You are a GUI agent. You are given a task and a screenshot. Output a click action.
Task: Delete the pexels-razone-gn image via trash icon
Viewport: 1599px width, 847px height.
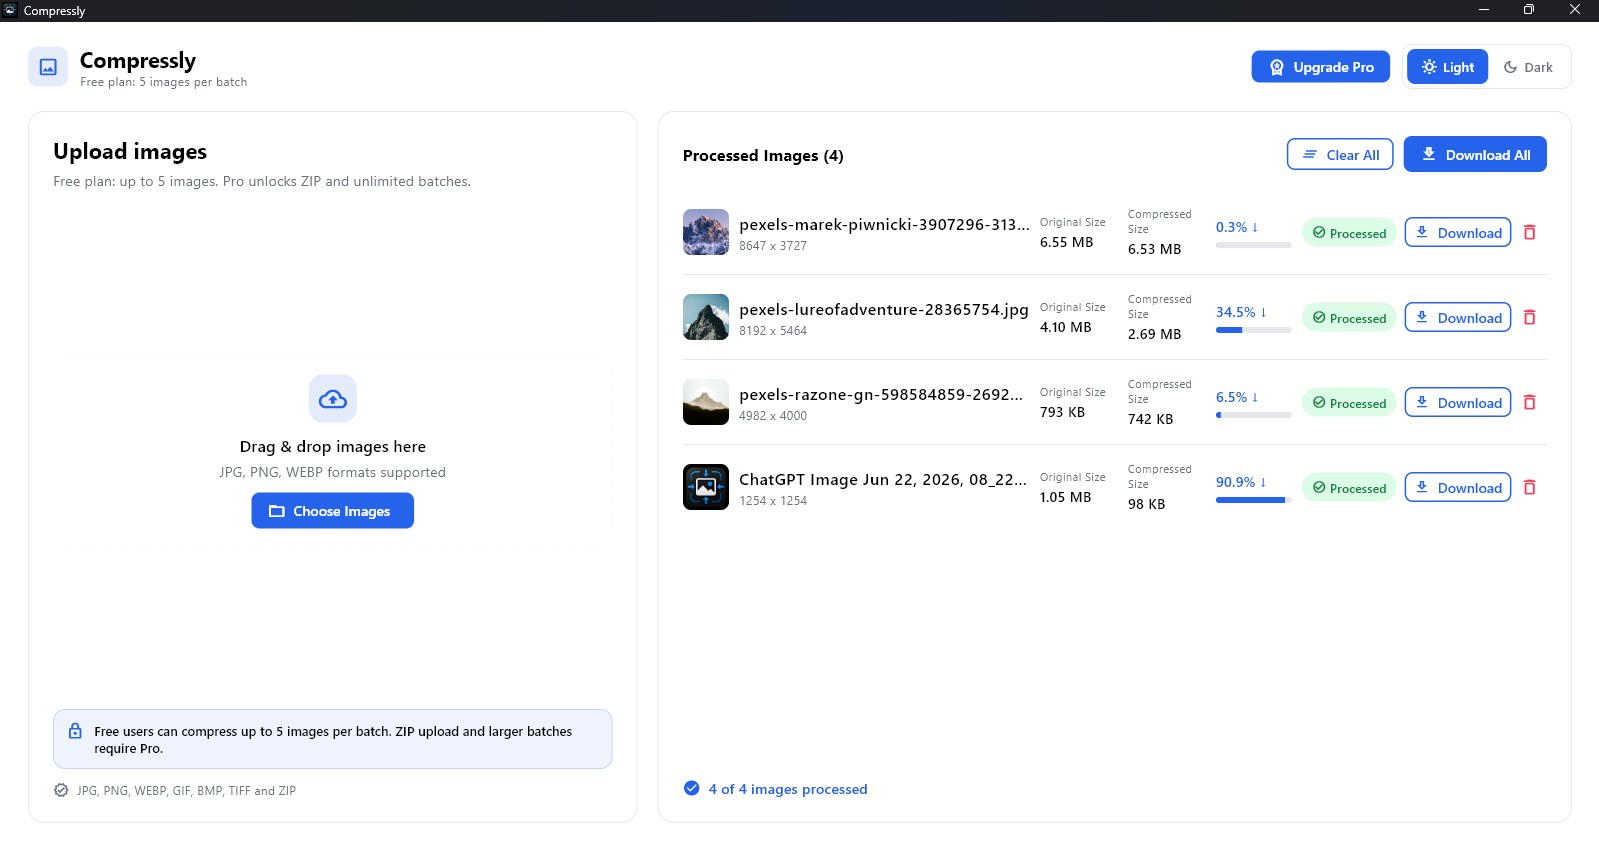(x=1529, y=402)
